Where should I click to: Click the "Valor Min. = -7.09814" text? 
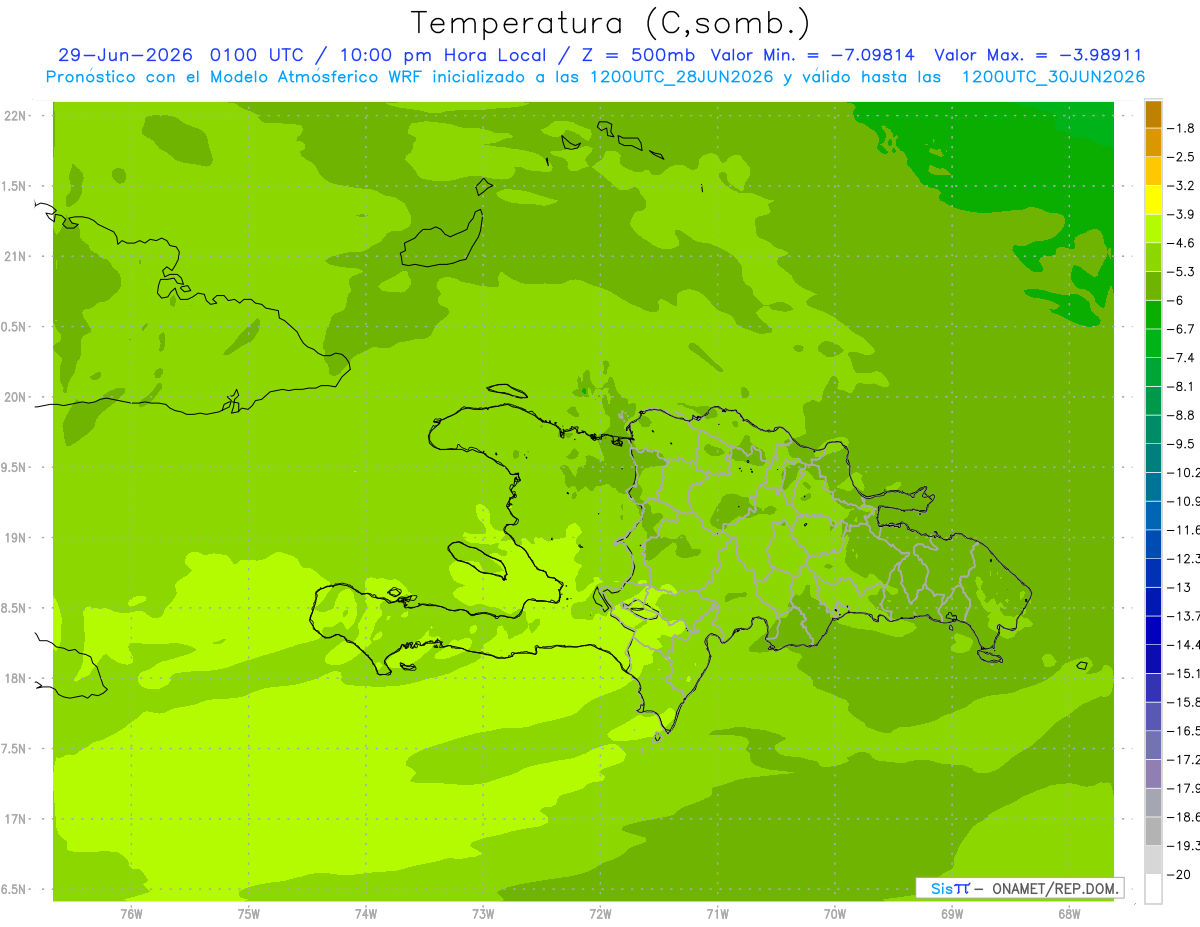[x=815, y=55]
